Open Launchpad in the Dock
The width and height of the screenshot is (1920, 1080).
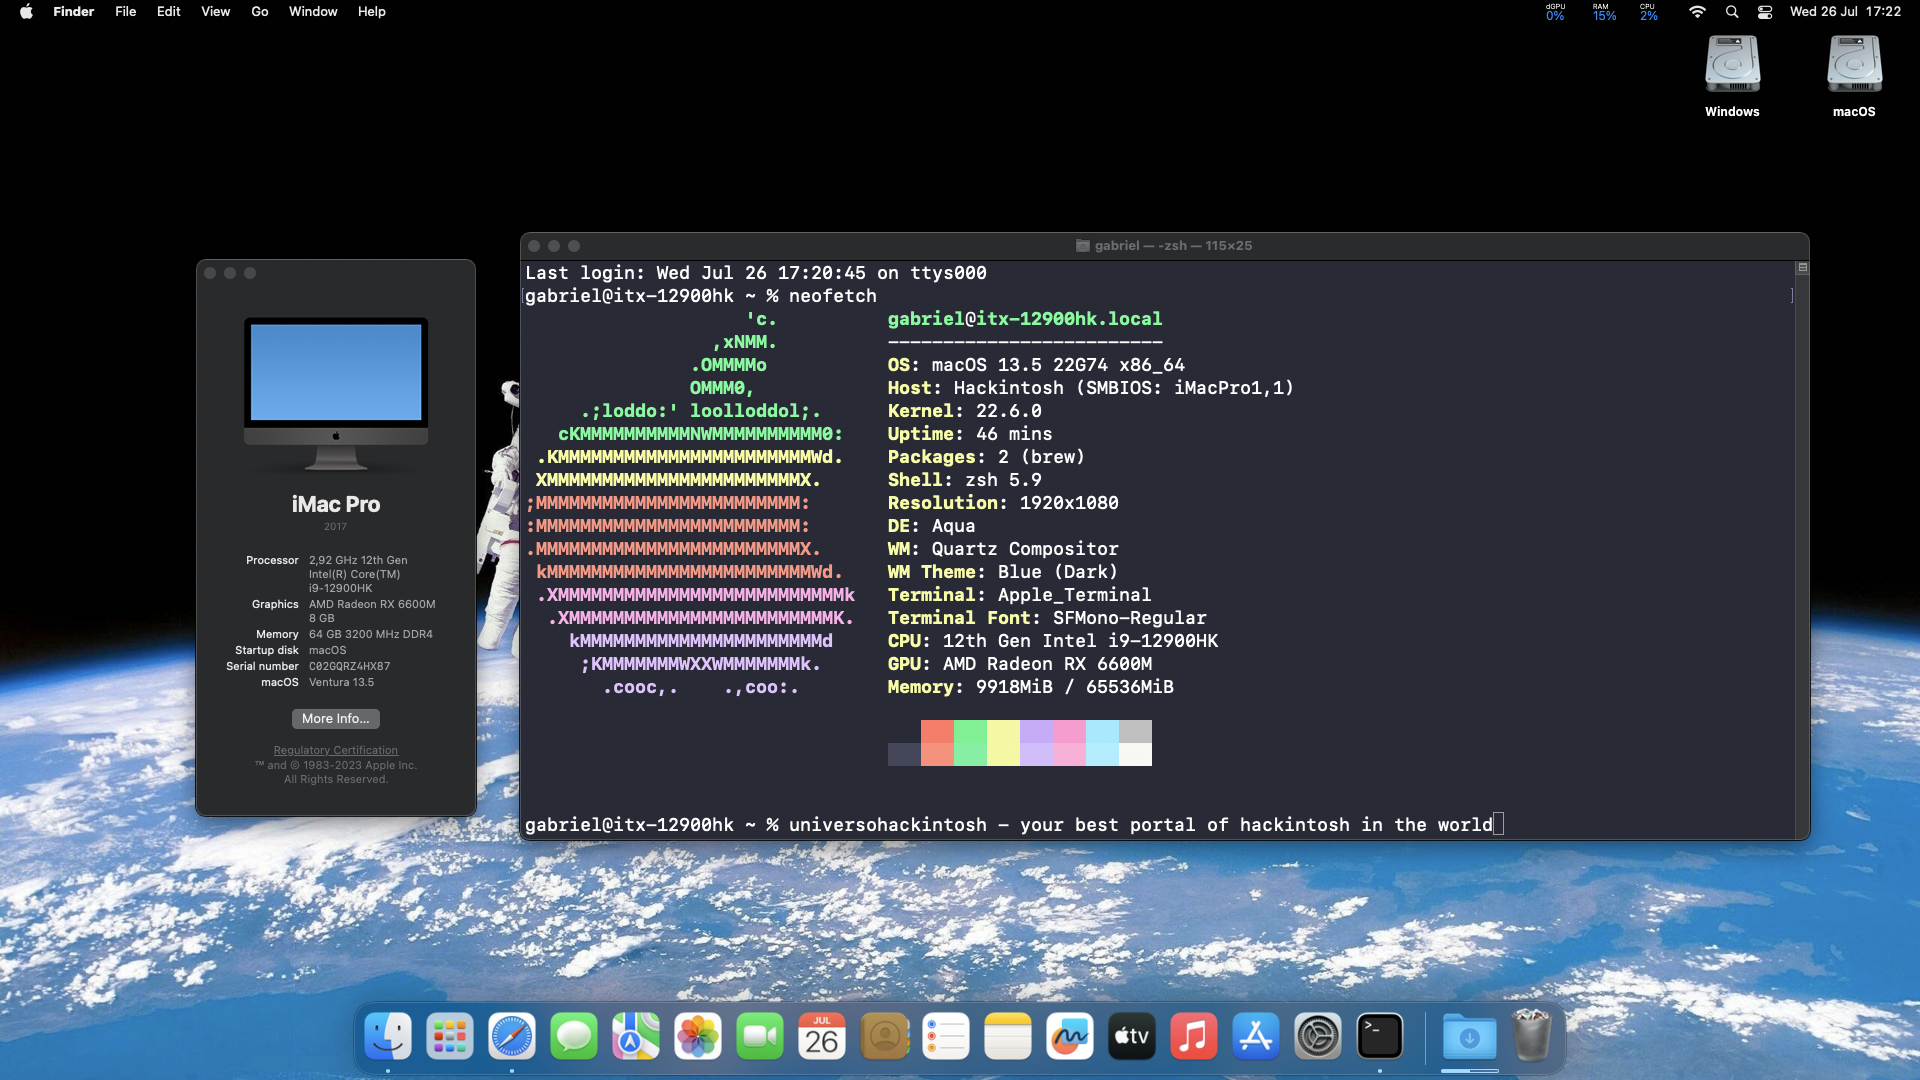(450, 1036)
